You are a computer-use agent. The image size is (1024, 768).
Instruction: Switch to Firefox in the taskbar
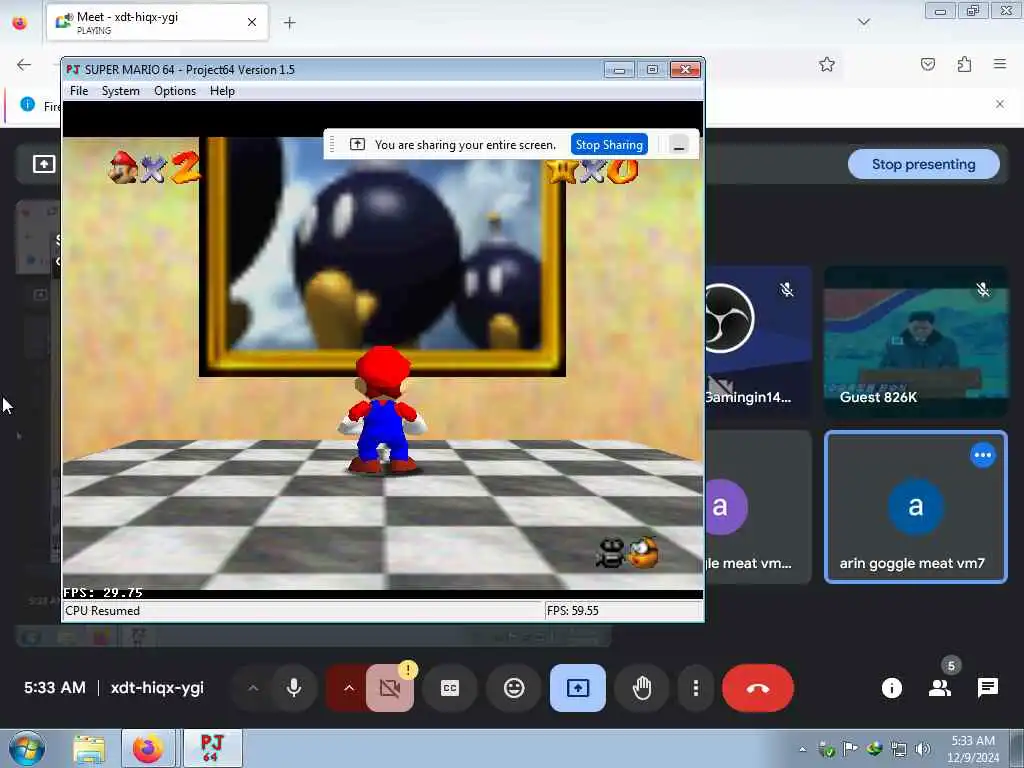[148, 748]
